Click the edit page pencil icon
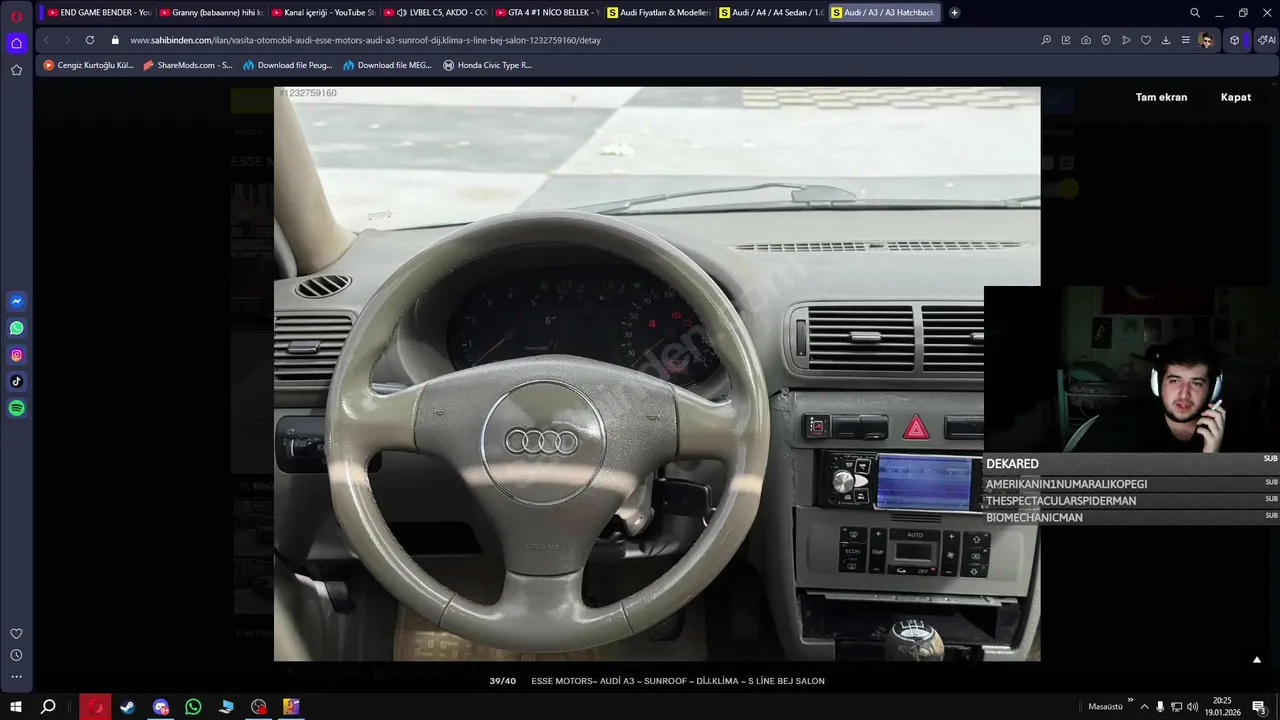 tap(1066, 40)
